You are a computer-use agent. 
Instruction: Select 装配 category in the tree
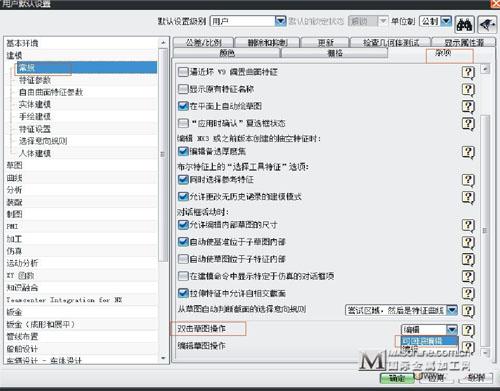tap(14, 202)
